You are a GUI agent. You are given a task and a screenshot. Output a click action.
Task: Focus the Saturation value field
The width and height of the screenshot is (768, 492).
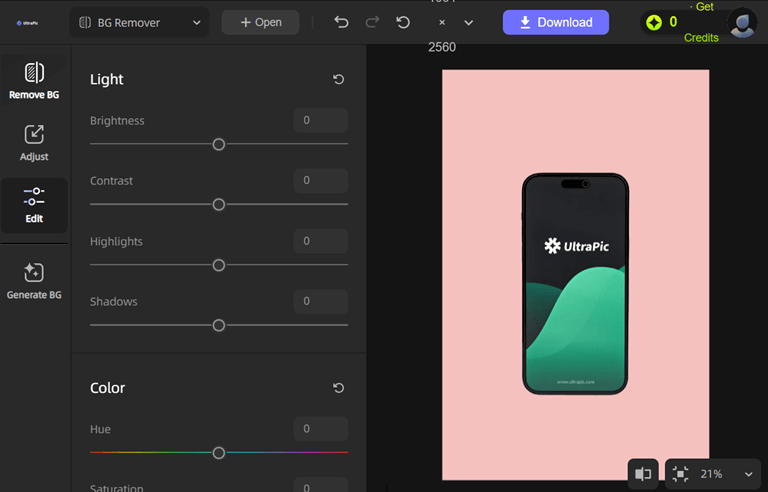pyautogui.click(x=321, y=485)
